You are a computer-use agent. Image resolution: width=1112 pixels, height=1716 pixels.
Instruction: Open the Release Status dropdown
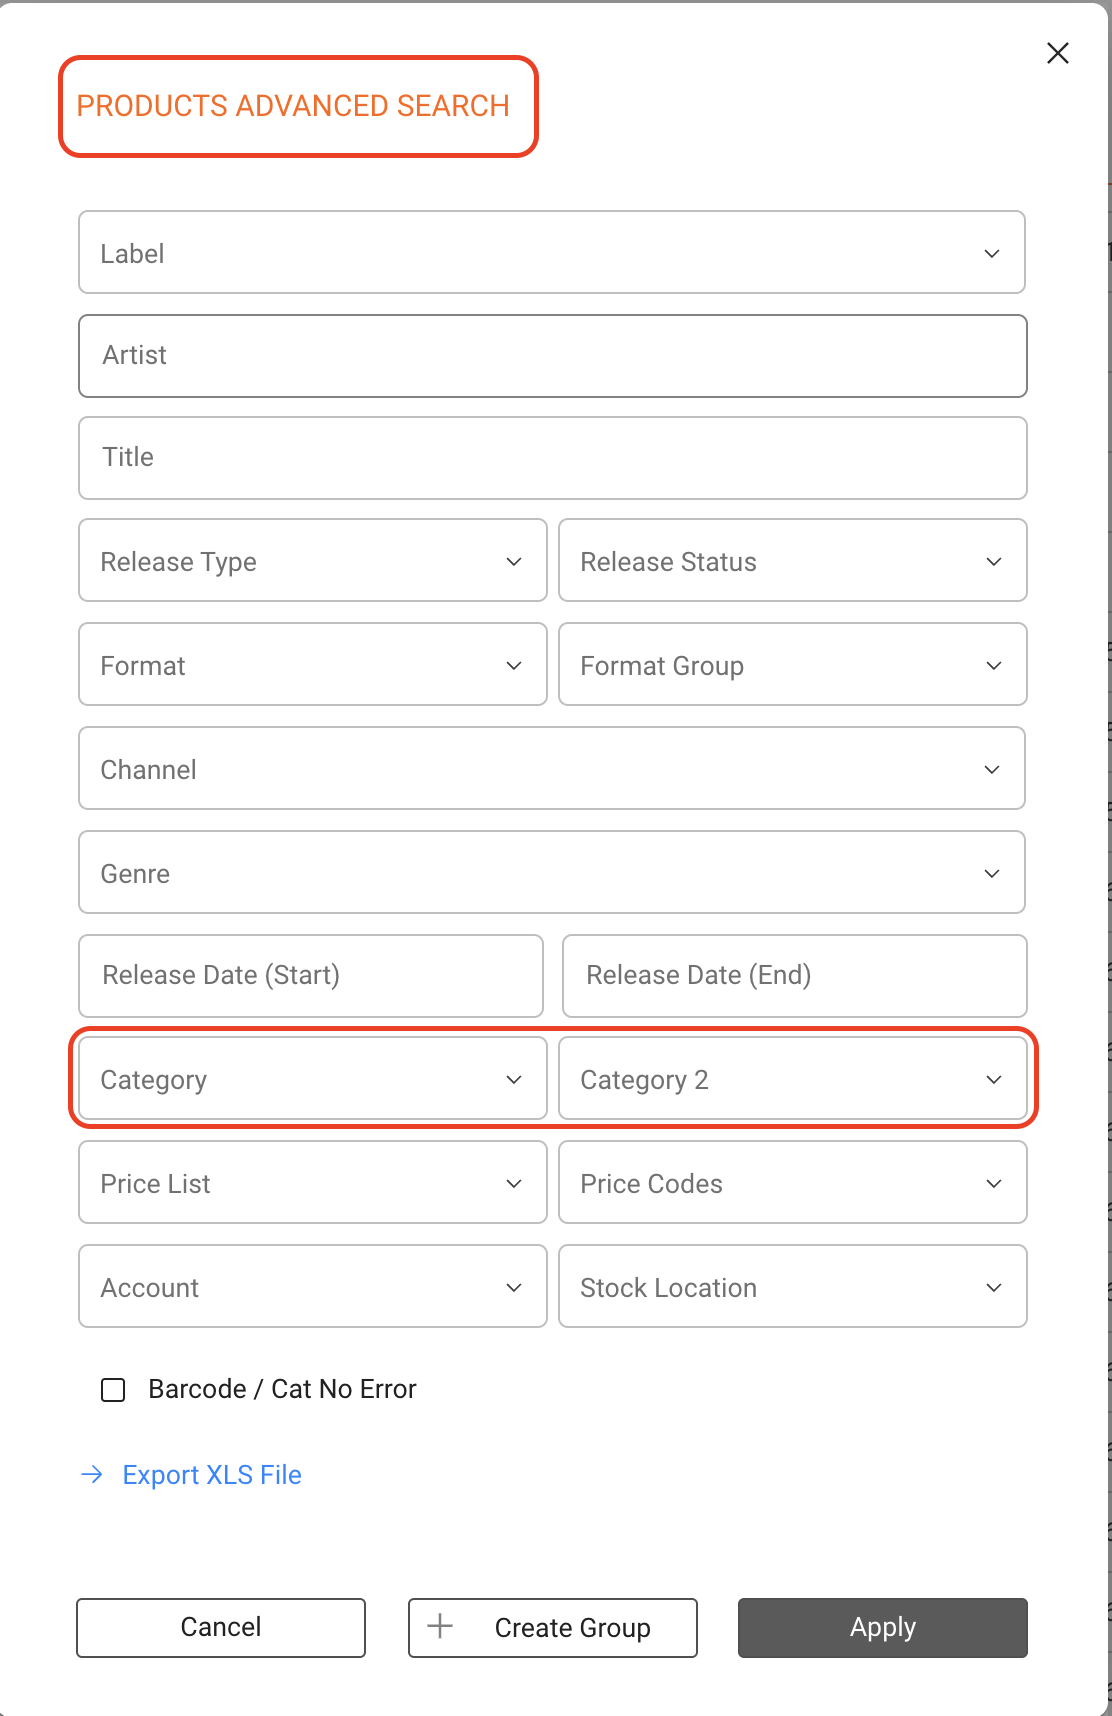(793, 560)
